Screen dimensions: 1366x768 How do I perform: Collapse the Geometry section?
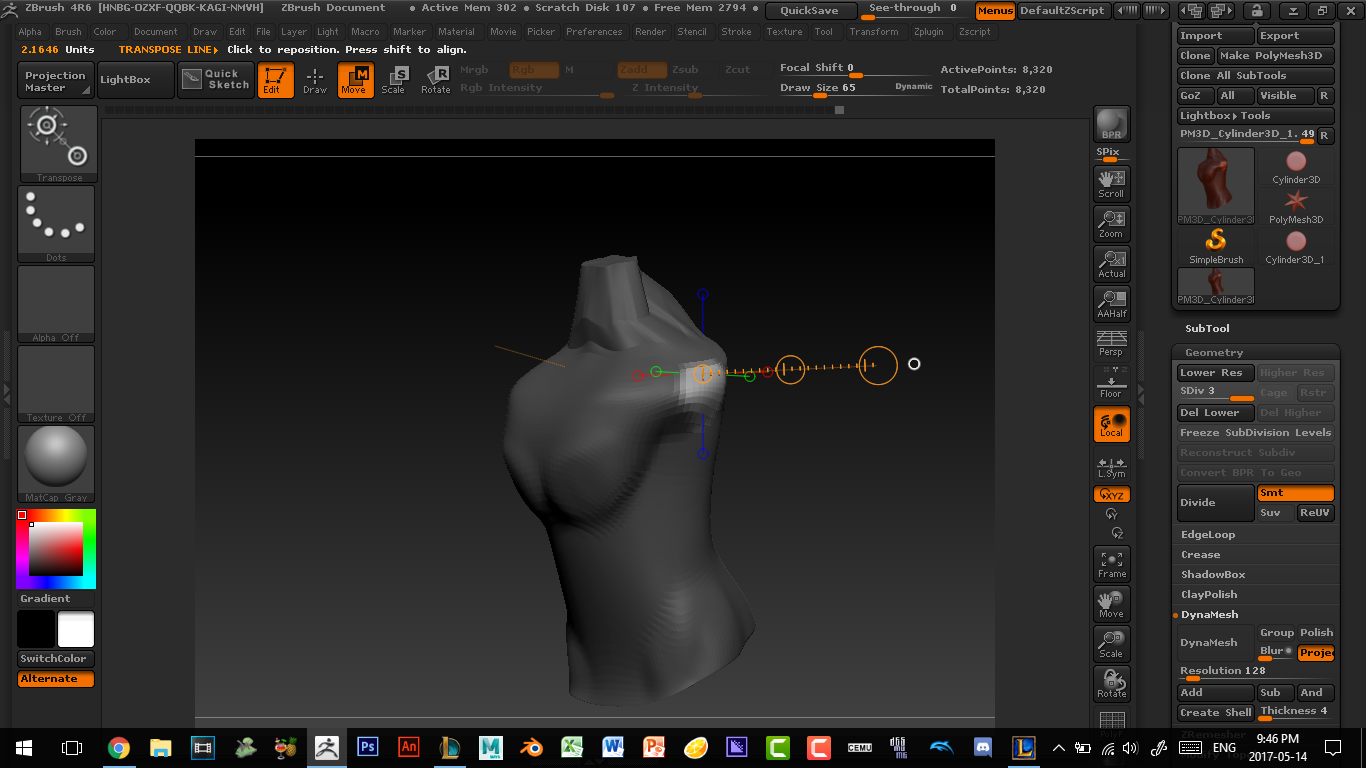coord(1214,353)
